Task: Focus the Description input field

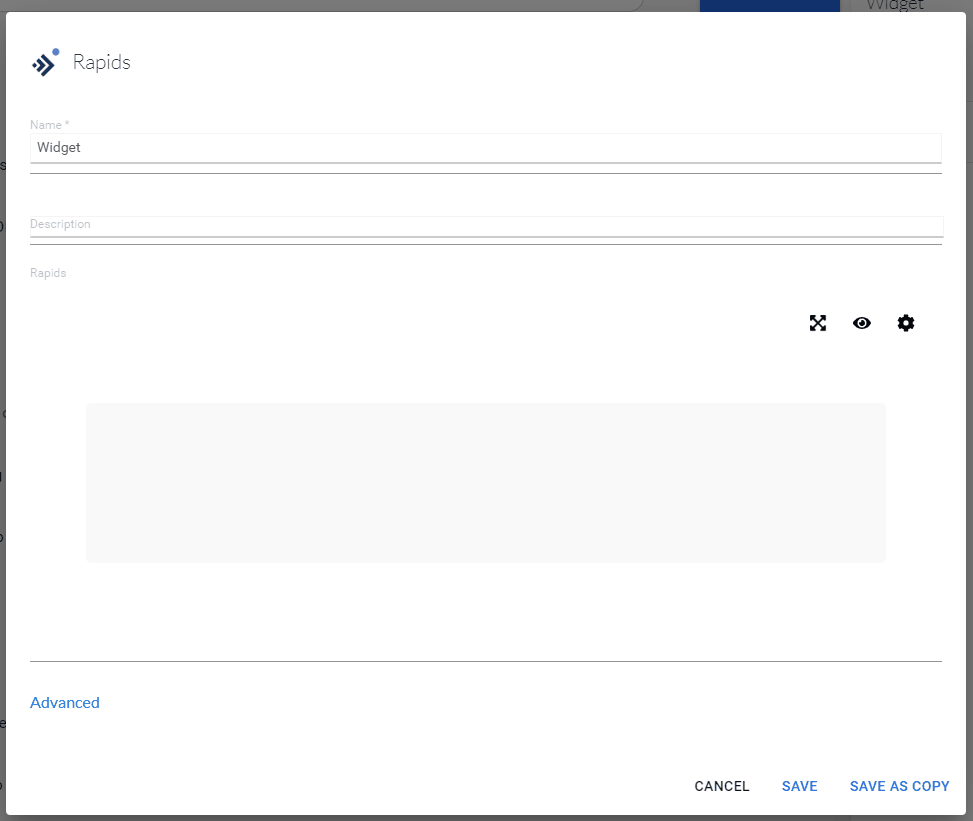Action: pos(485,227)
